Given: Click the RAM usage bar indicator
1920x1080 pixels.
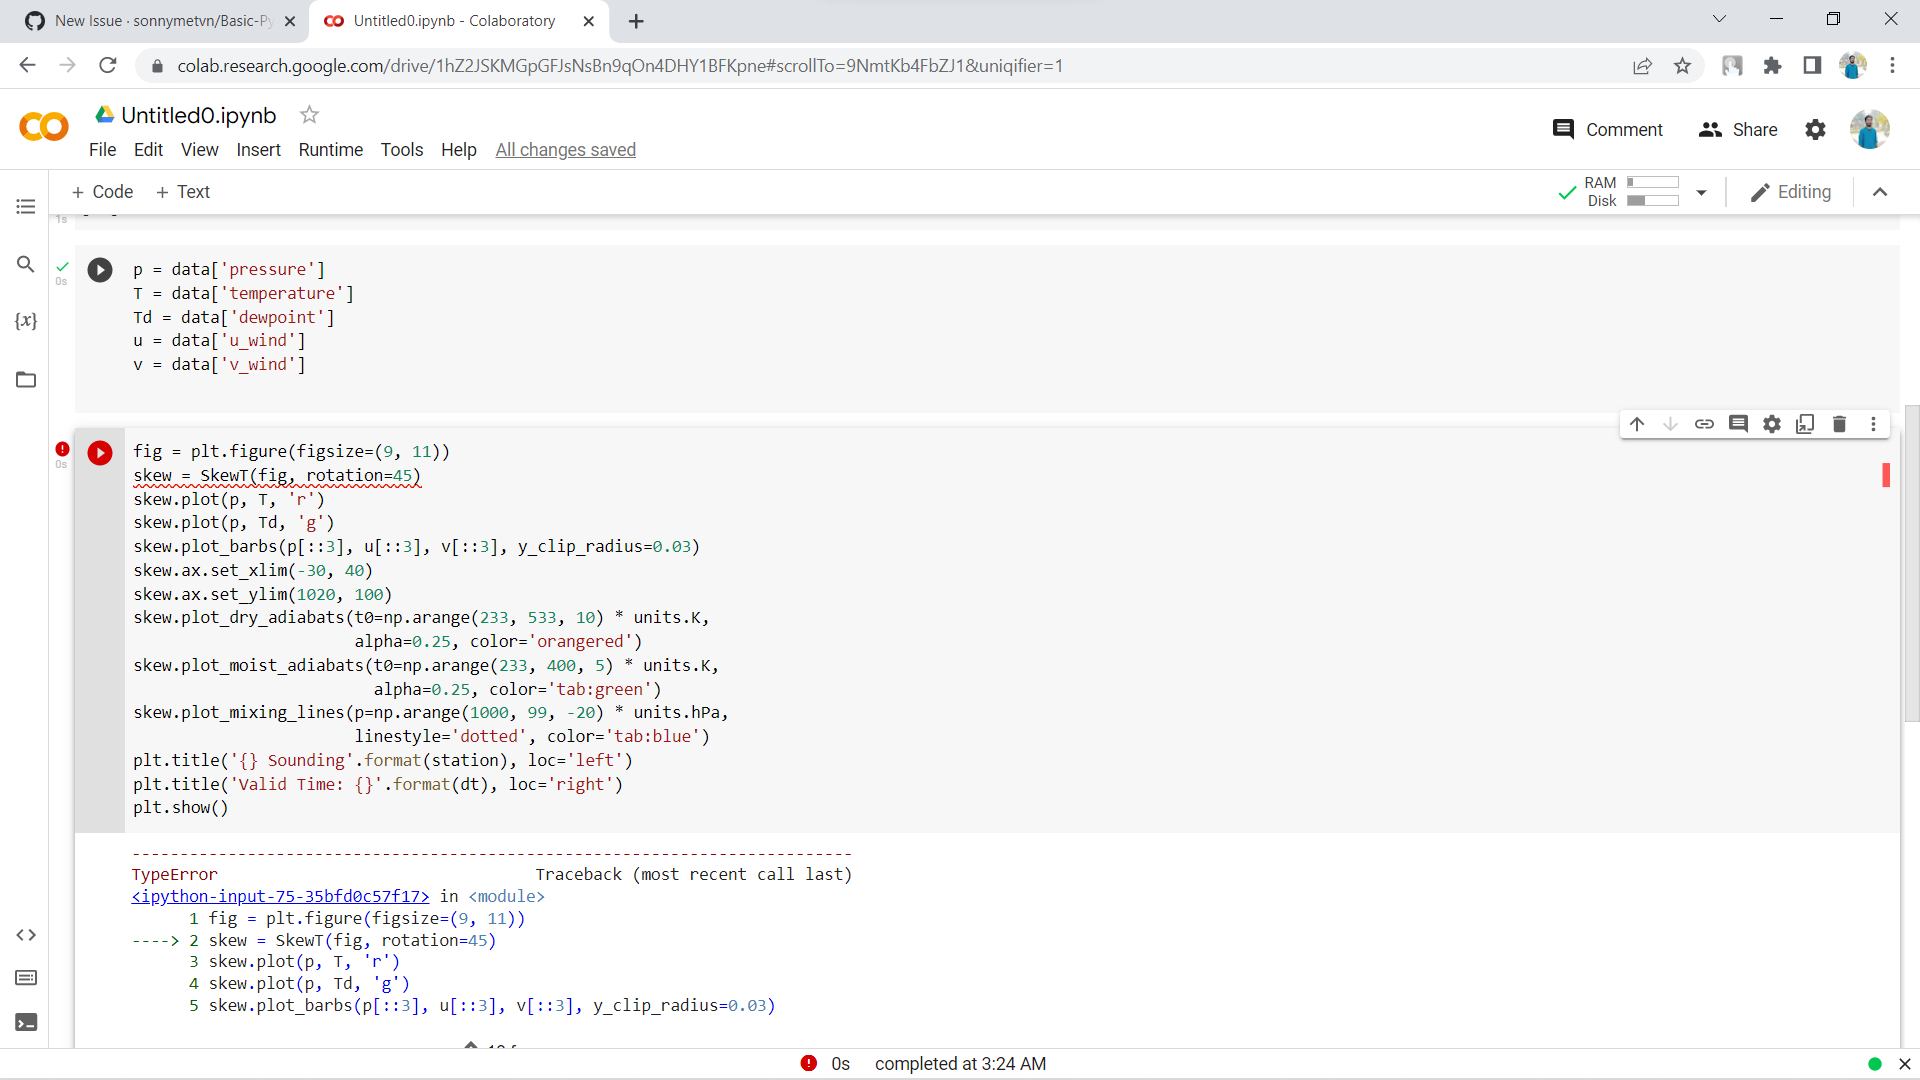Looking at the screenshot, I should pyautogui.click(x=1652, y=183).
